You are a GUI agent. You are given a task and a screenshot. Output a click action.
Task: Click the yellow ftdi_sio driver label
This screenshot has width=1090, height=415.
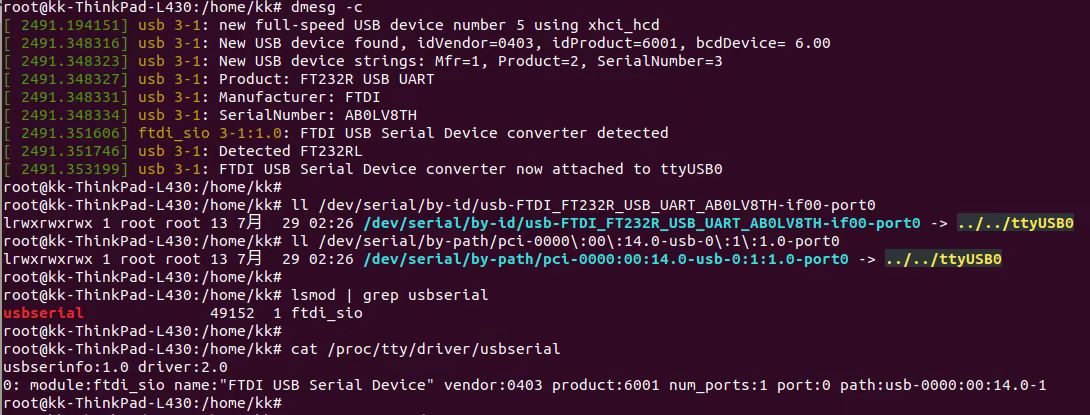point(165,133)
